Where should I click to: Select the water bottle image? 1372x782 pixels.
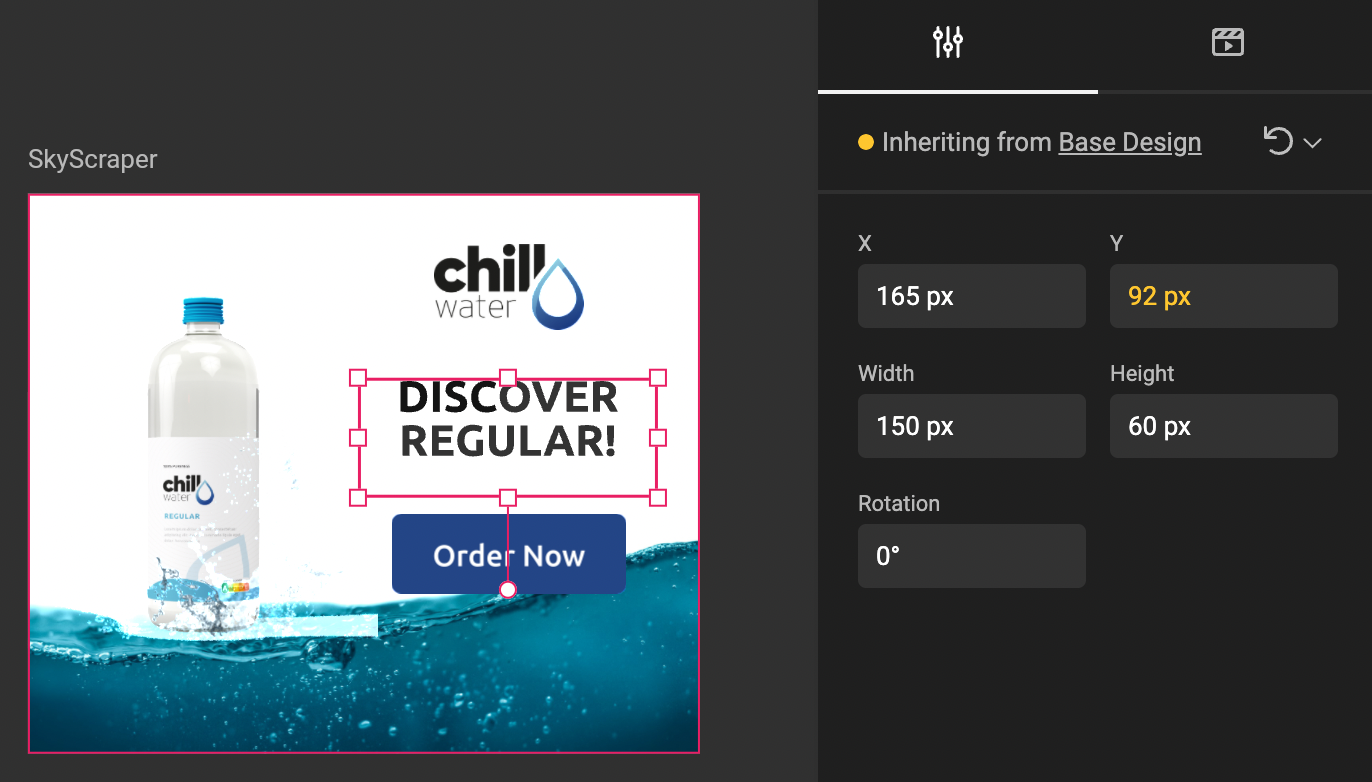(x=204, y=465)
